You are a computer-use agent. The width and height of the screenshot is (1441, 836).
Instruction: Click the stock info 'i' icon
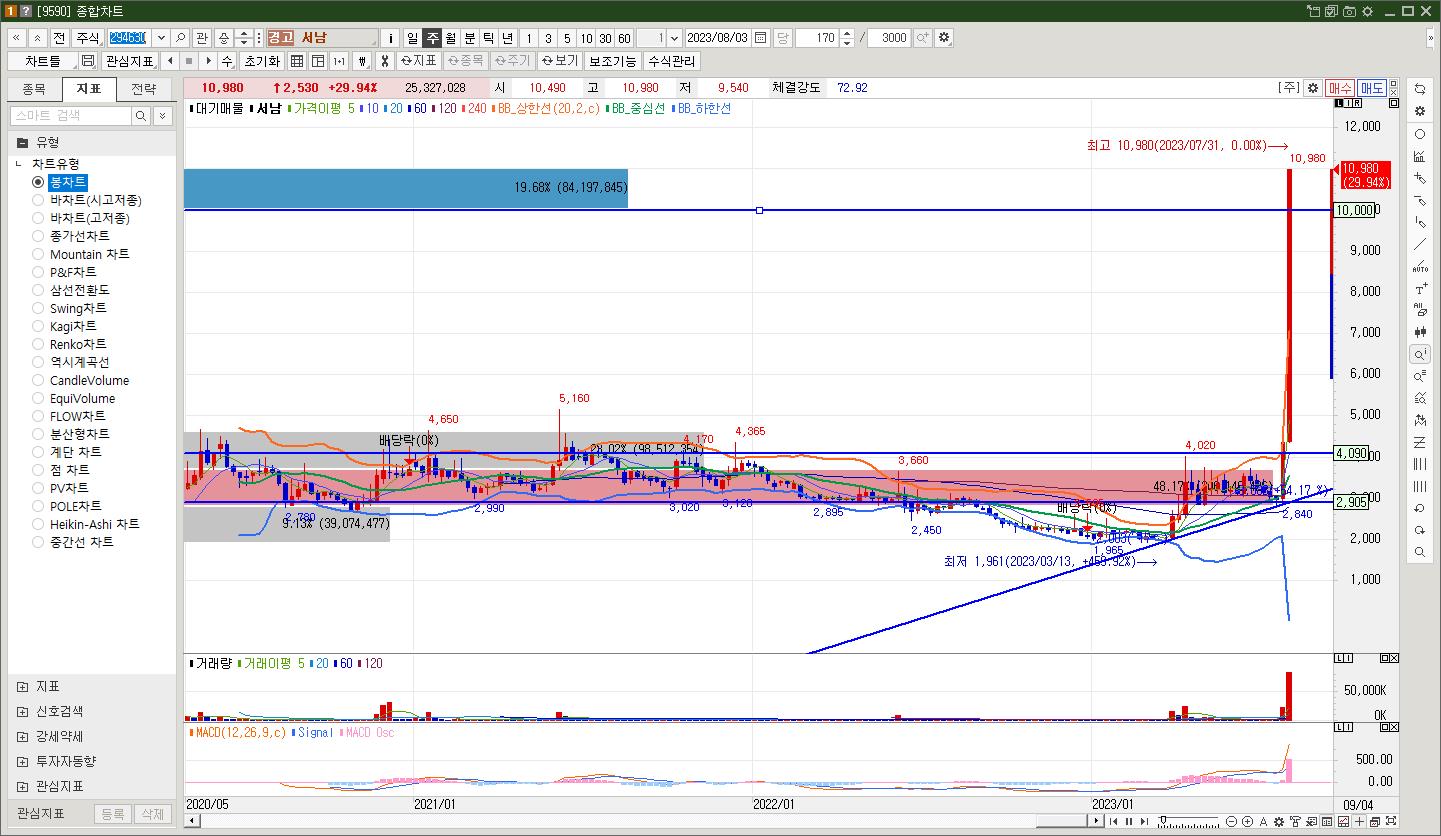tap(390, 38)
